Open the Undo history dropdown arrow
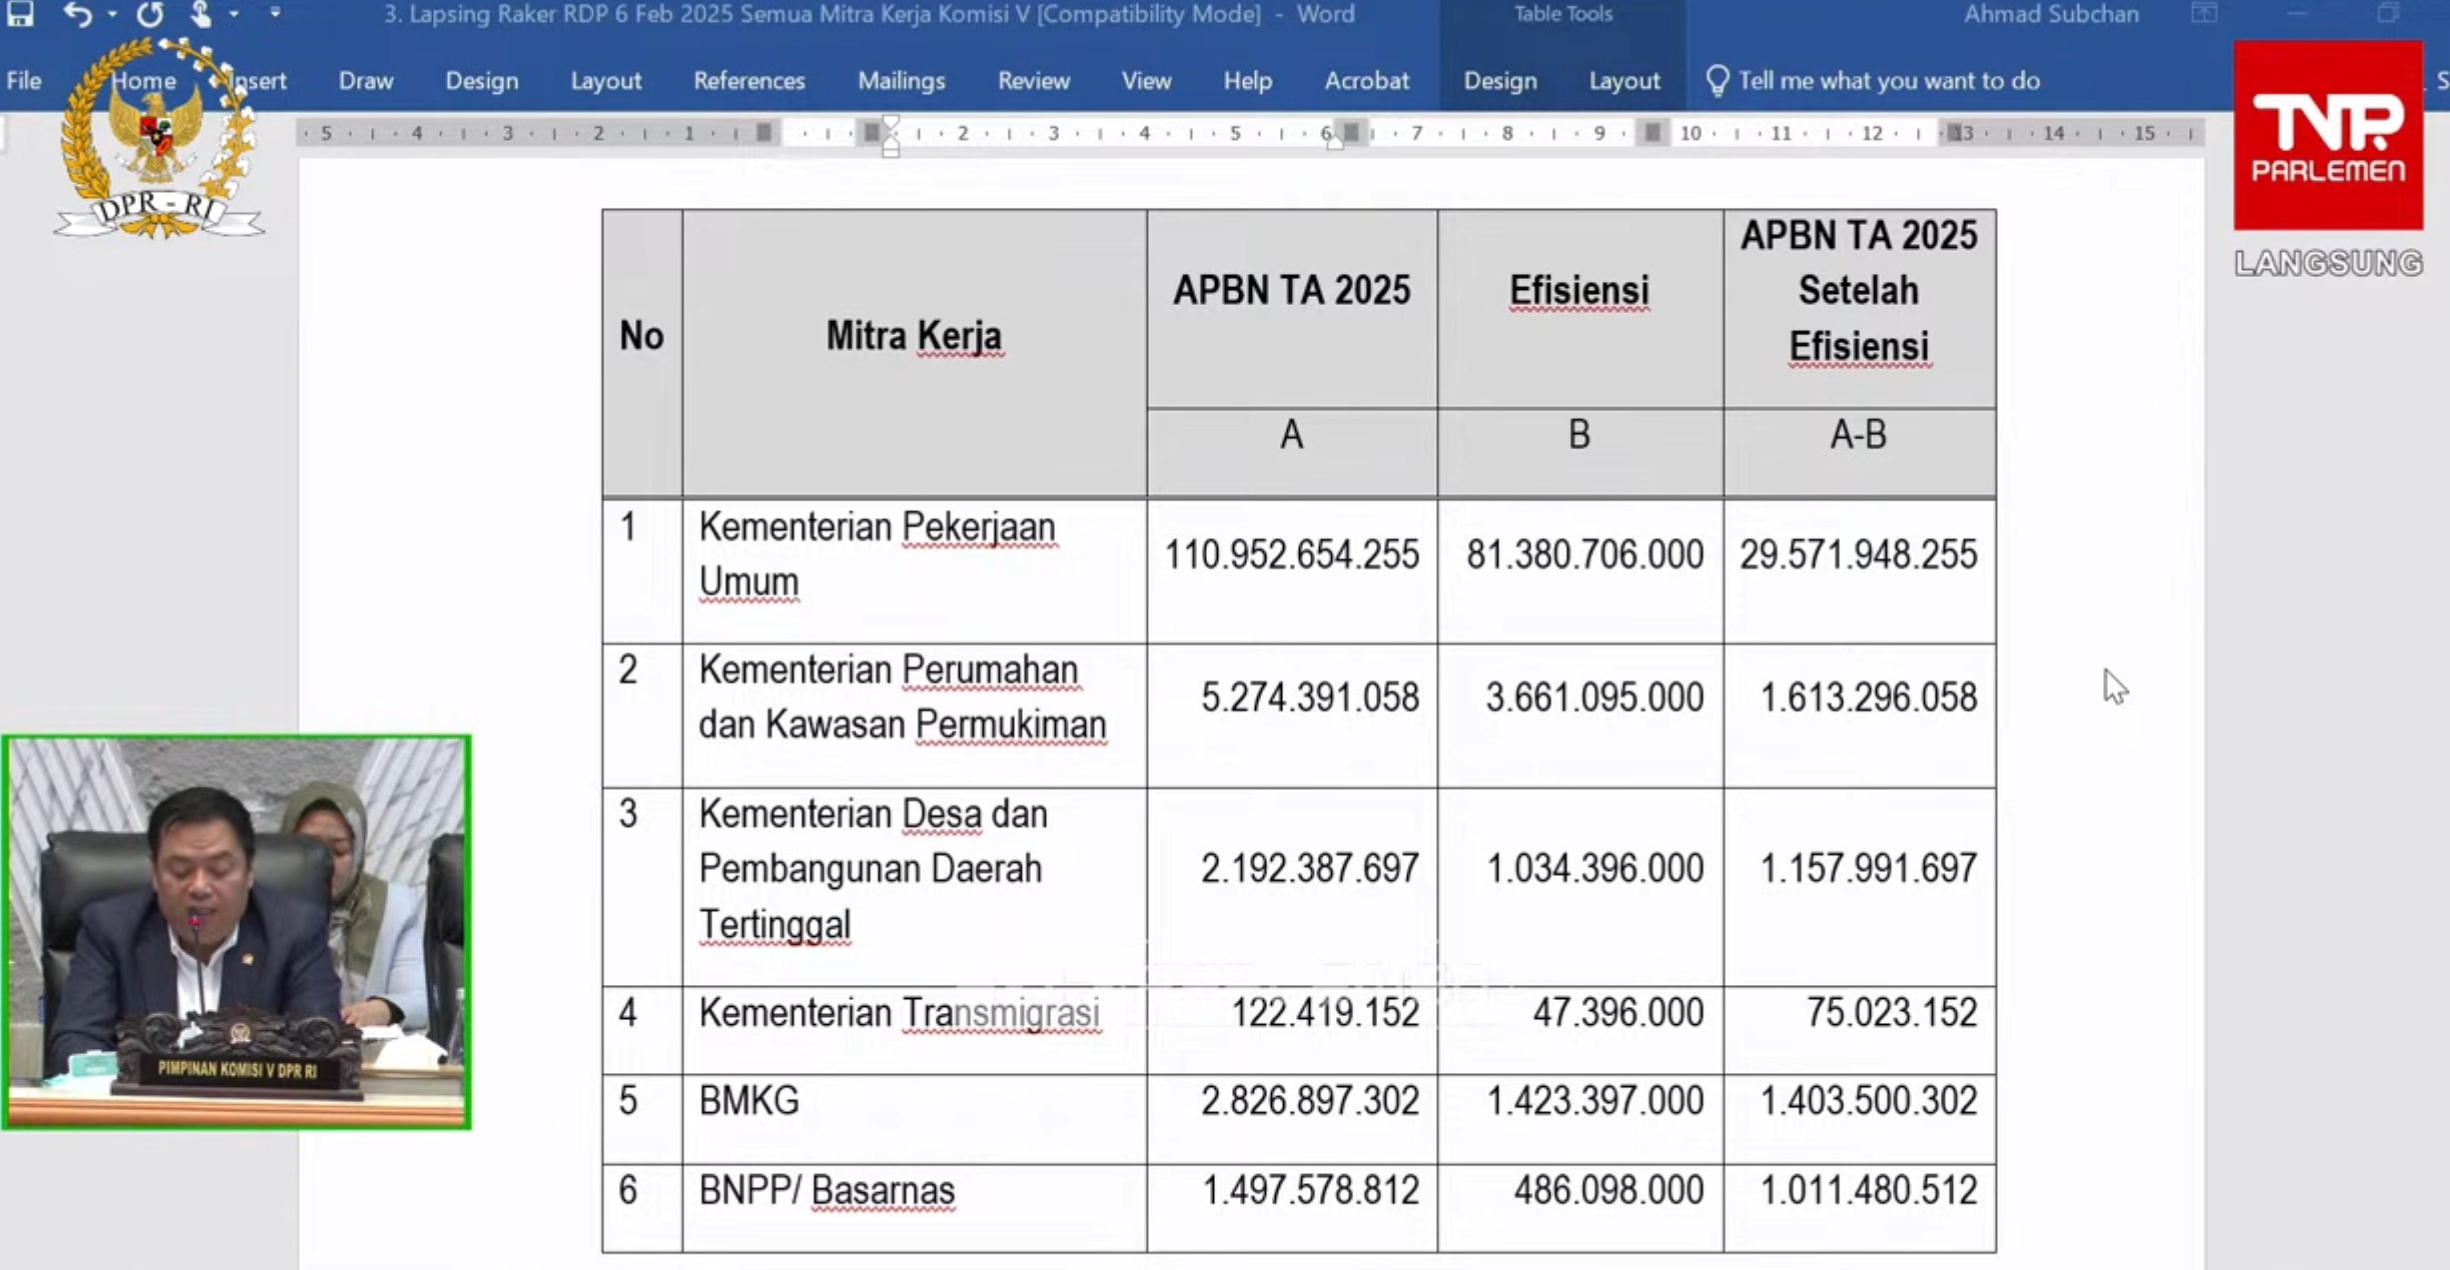This screenshot has height=1270, width=2450. point(112,14)
